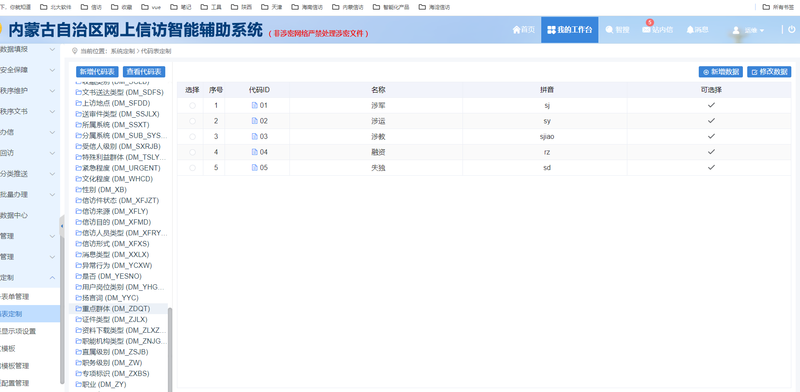Select tree item 直属级别 (DM_ZSJB)

tap(112, 352)
